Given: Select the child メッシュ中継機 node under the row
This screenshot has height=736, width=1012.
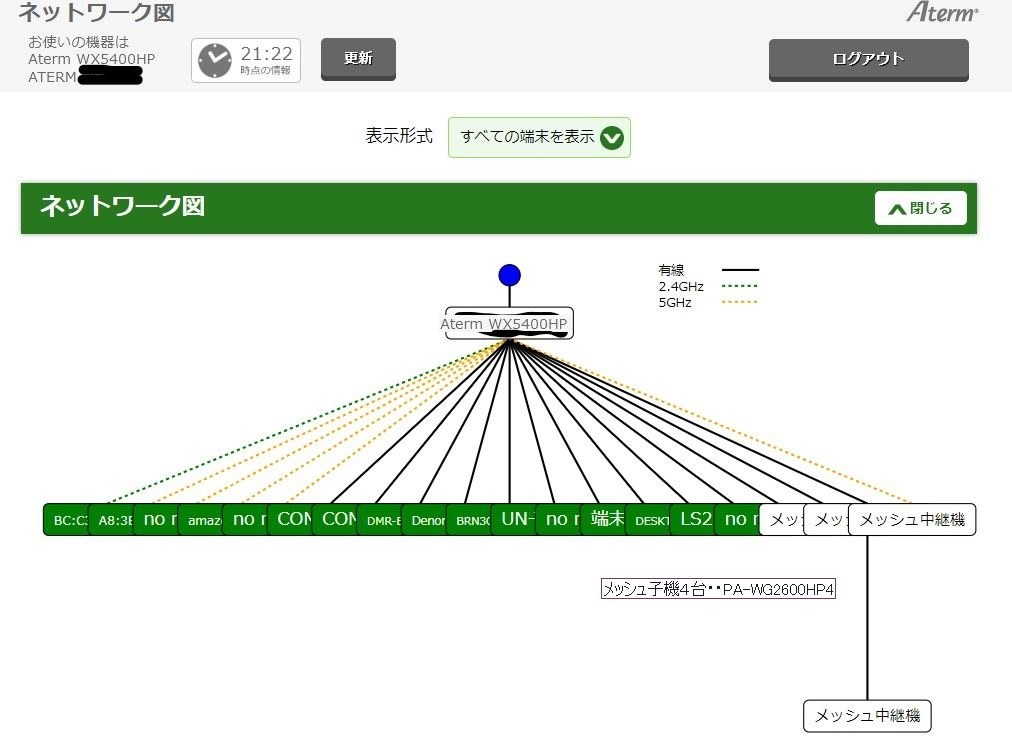Looking at the screenshot, I should pyautogui.click(x=867, y=716).
